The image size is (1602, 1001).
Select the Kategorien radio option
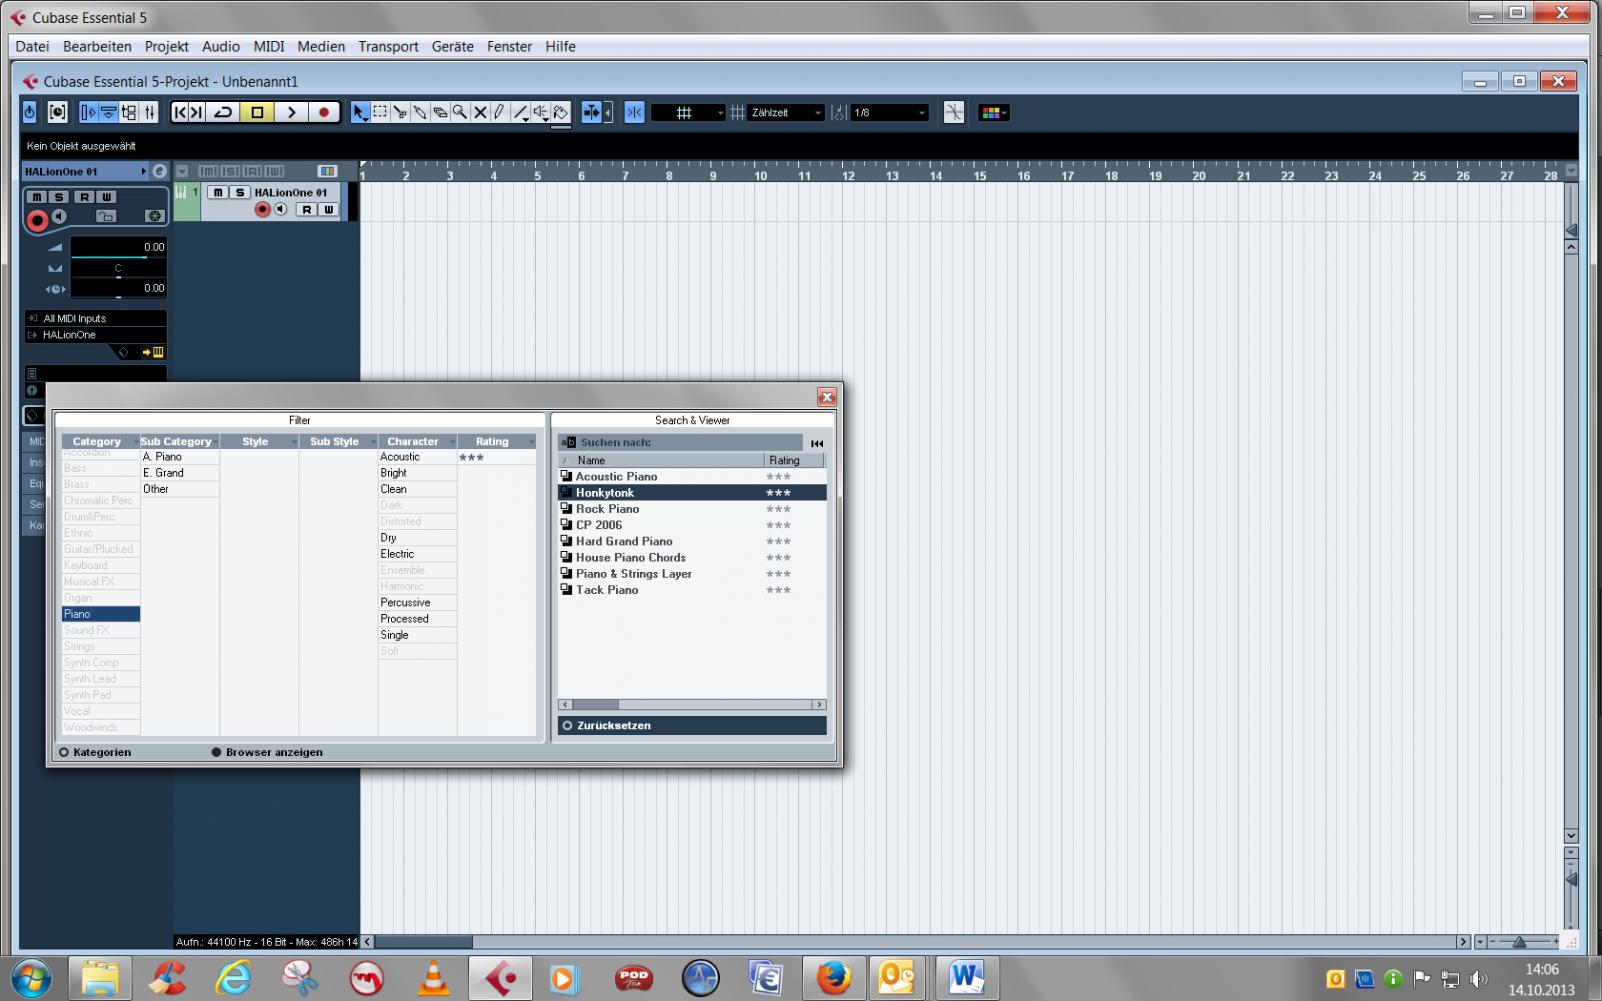95,752
